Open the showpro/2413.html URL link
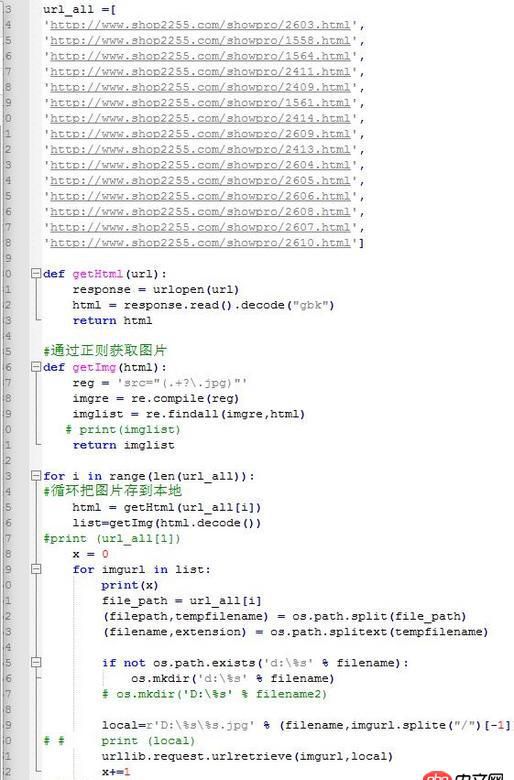Image resolution: width=514 pixels, height=780 pixels. click(x=200, y=149)
